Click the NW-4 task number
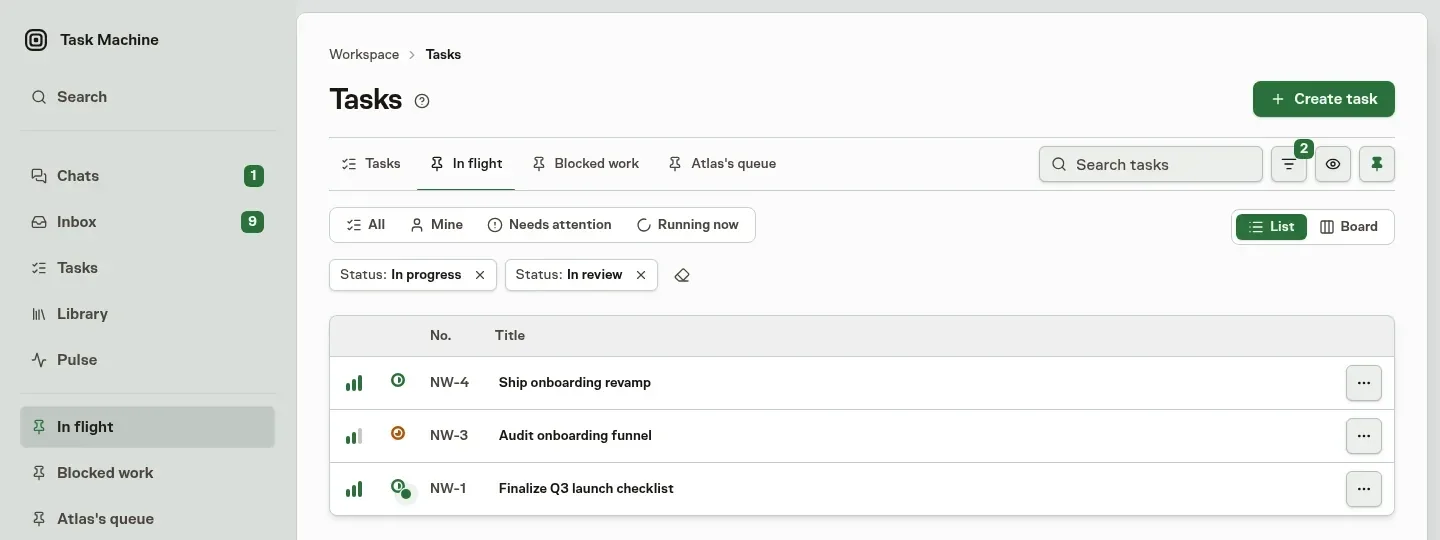This screenshot has width=1440, height=540. [x=450, y=383]
